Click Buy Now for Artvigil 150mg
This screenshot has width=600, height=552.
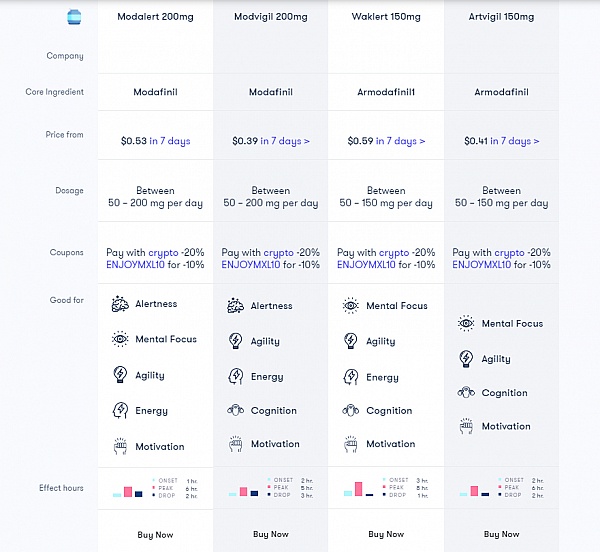(501, 534)
